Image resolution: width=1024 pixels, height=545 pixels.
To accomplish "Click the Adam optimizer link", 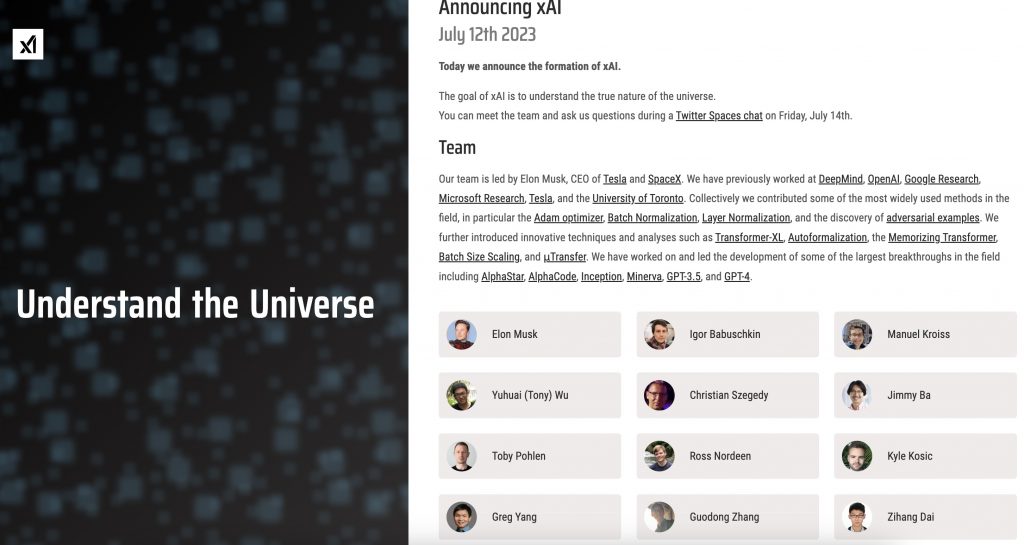I will 568,218.
